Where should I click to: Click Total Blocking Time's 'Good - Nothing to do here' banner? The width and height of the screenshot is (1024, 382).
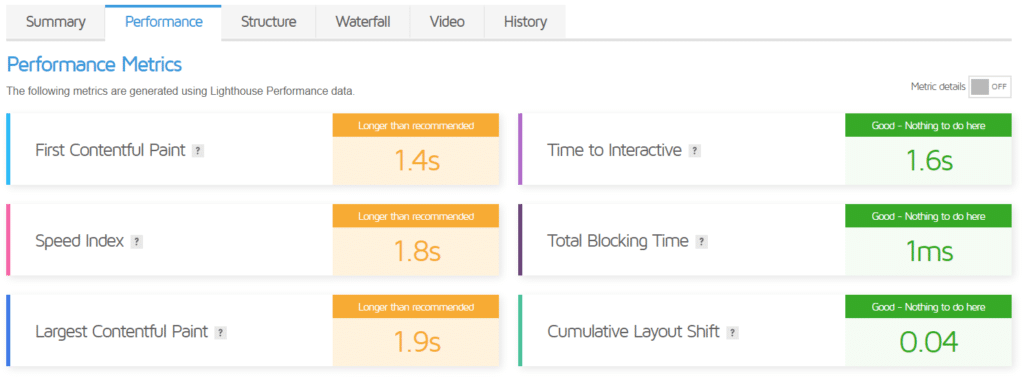(929, 216)
